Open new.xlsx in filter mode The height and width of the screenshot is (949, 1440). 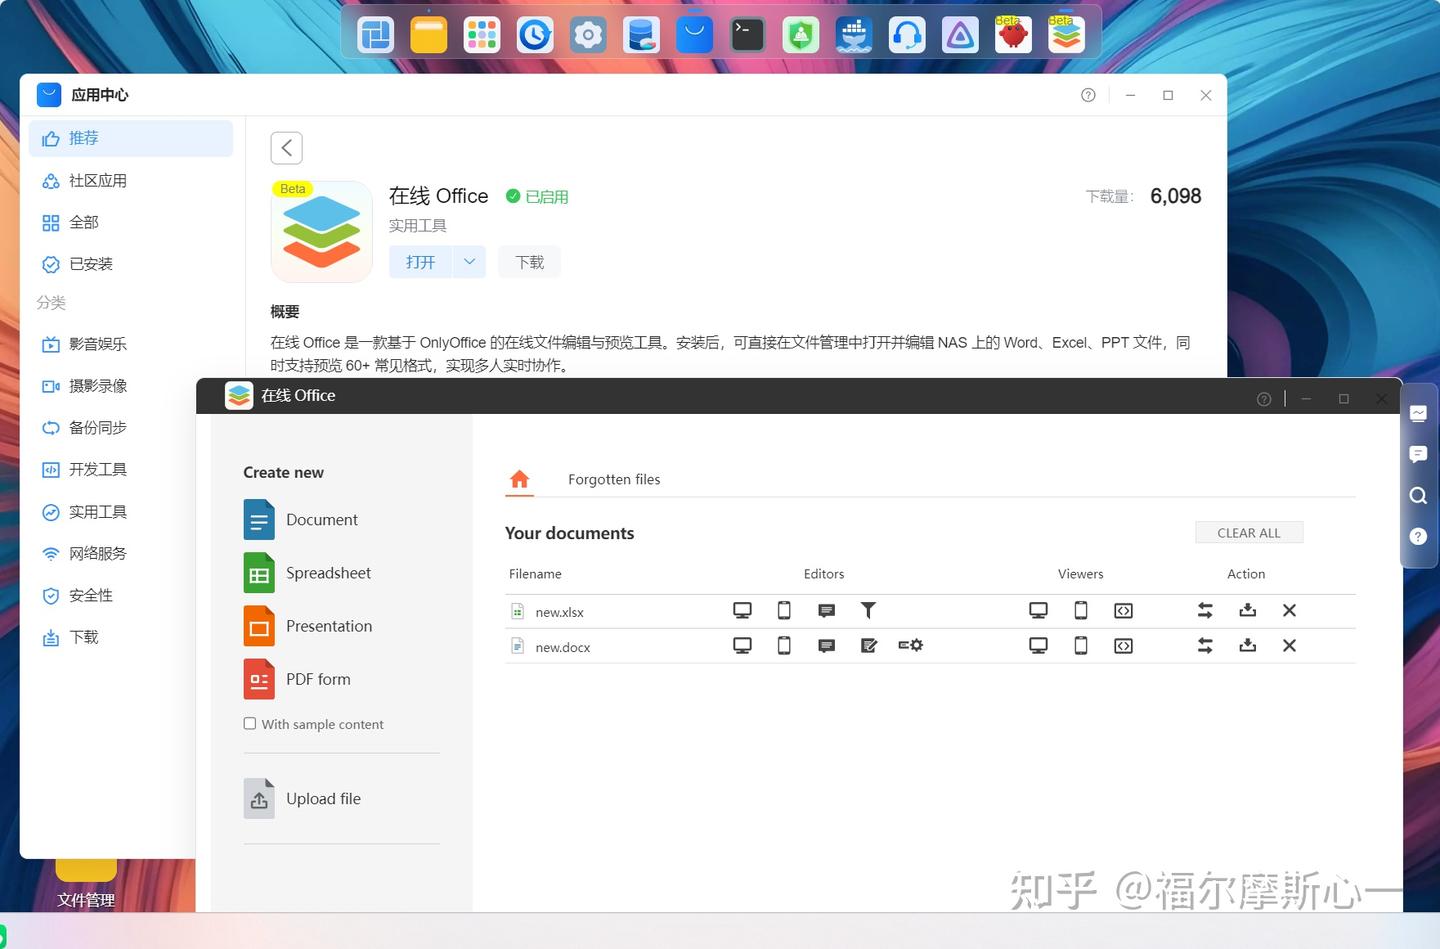coord(868,610)
